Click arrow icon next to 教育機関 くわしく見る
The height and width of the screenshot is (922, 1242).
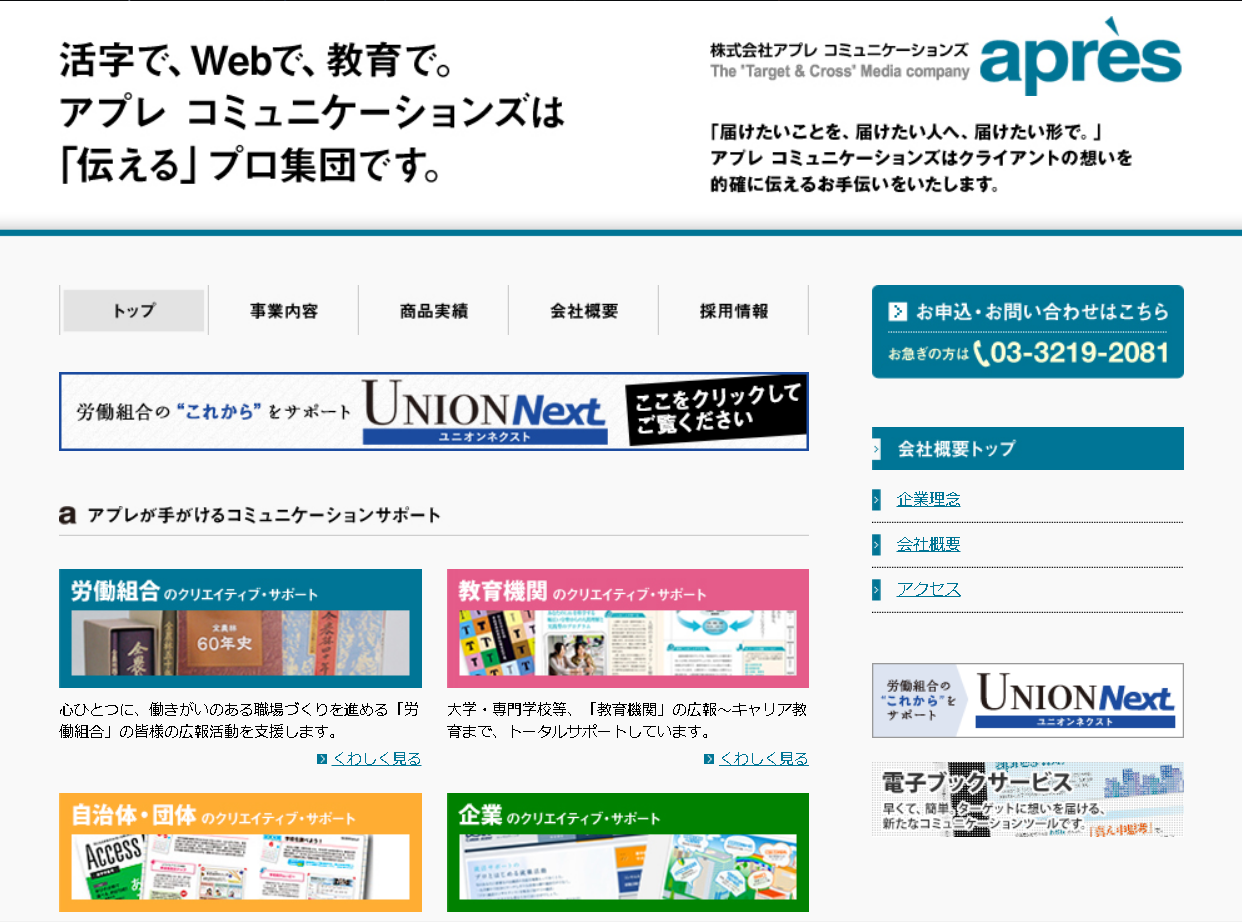click(709, 759)
